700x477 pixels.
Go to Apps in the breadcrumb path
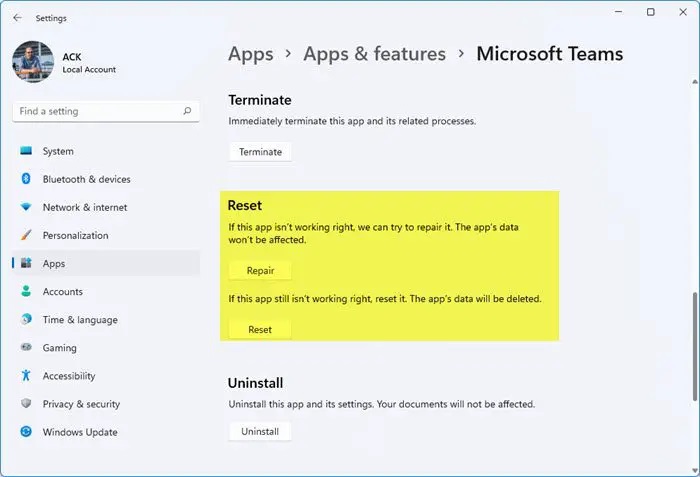(250, 54)
